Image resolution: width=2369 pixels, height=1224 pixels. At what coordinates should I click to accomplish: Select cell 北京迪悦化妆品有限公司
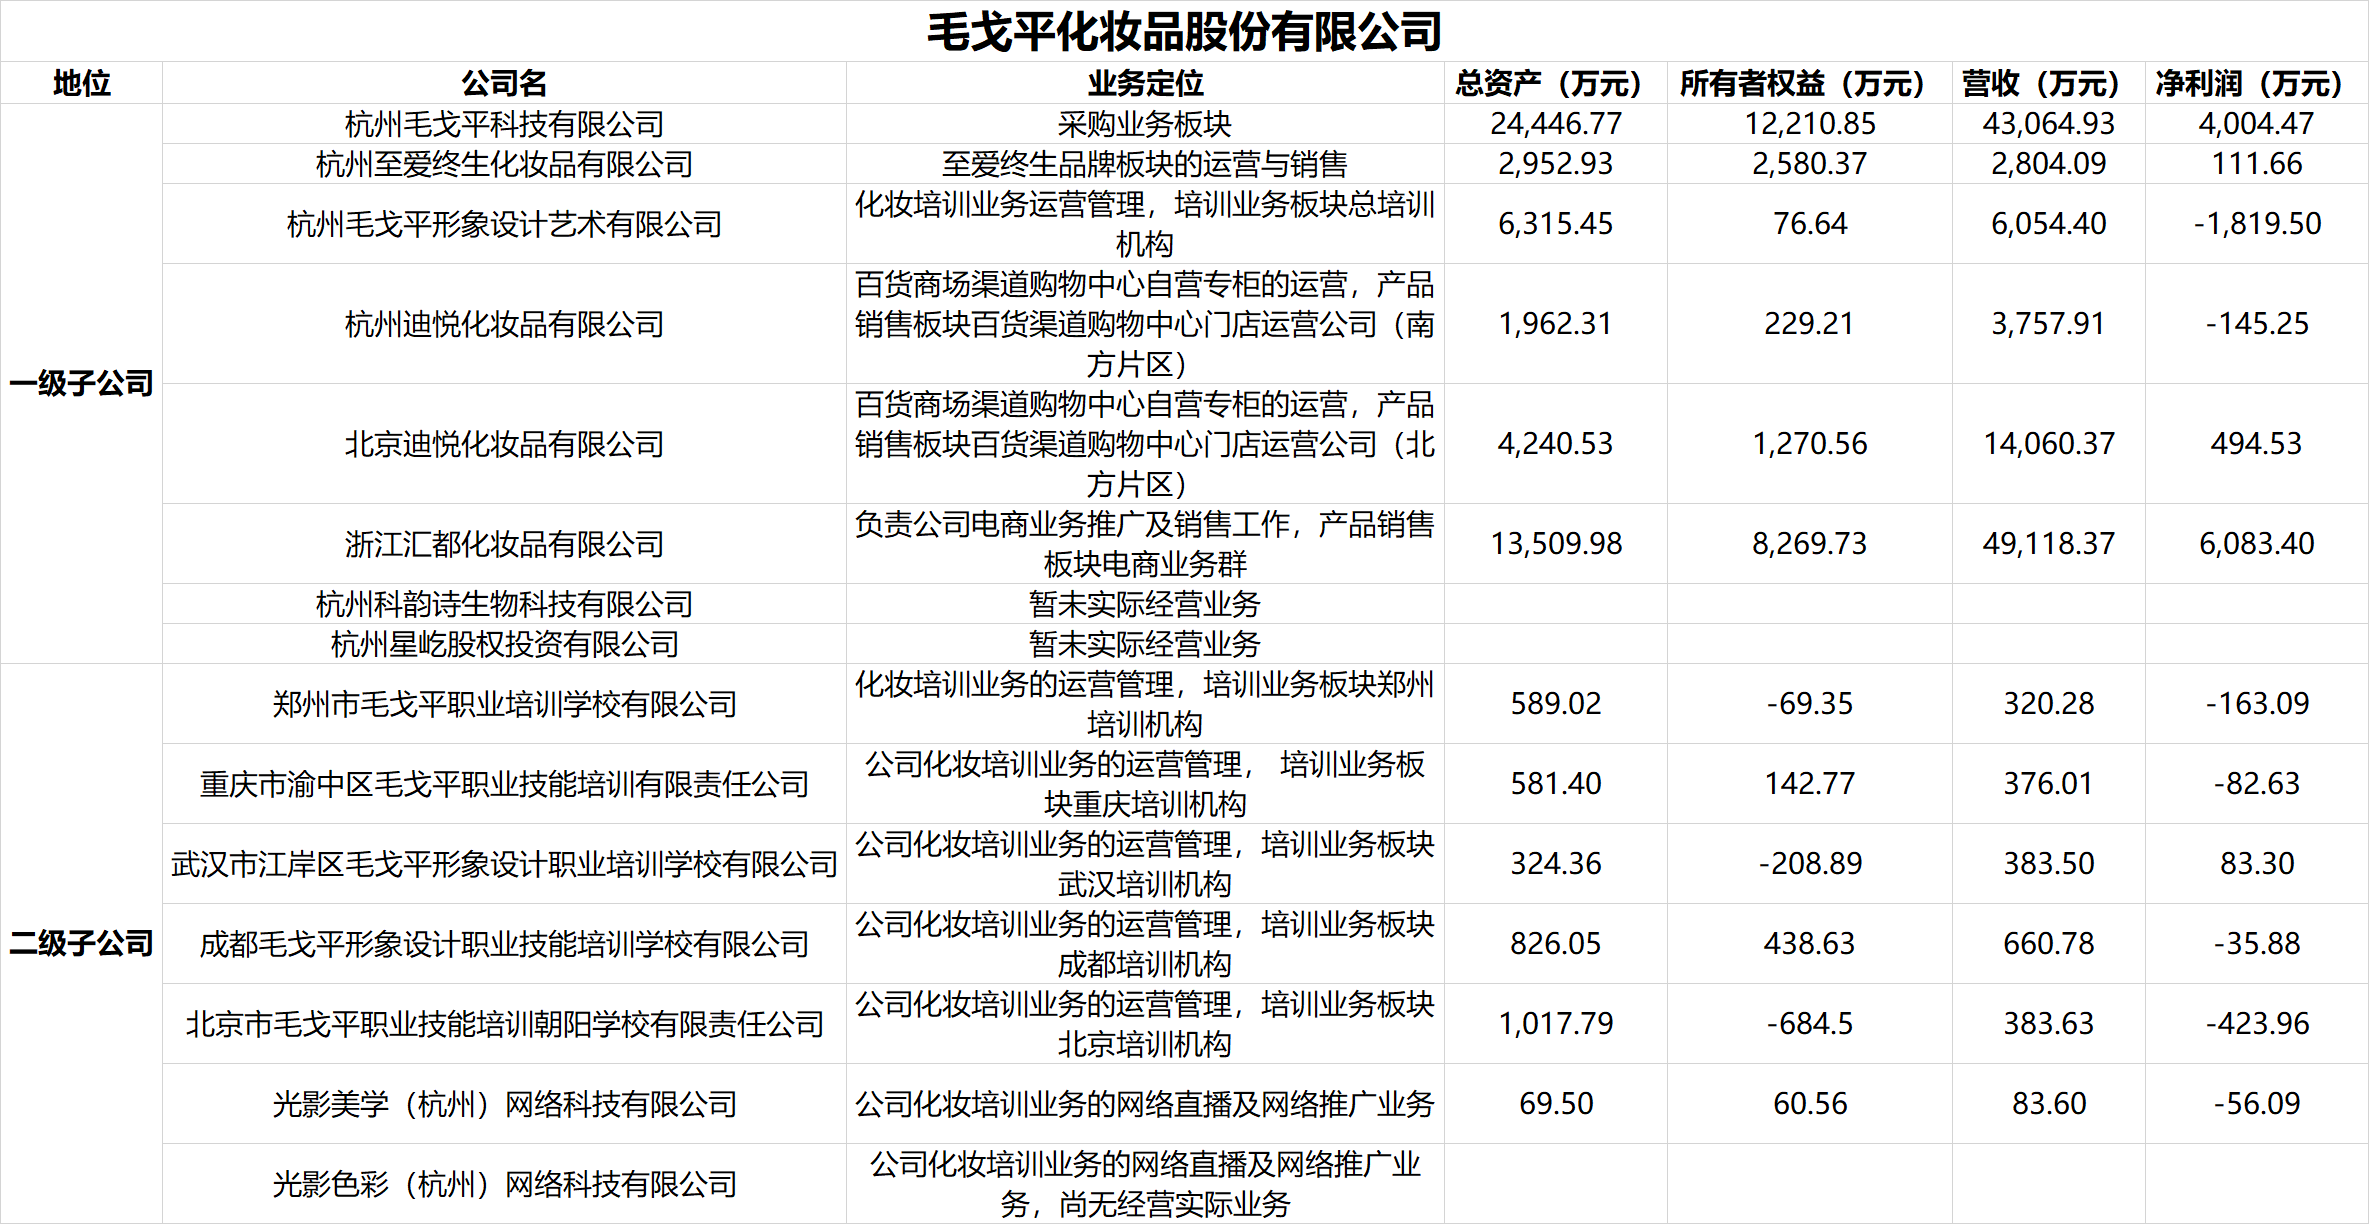click(504, 444)
